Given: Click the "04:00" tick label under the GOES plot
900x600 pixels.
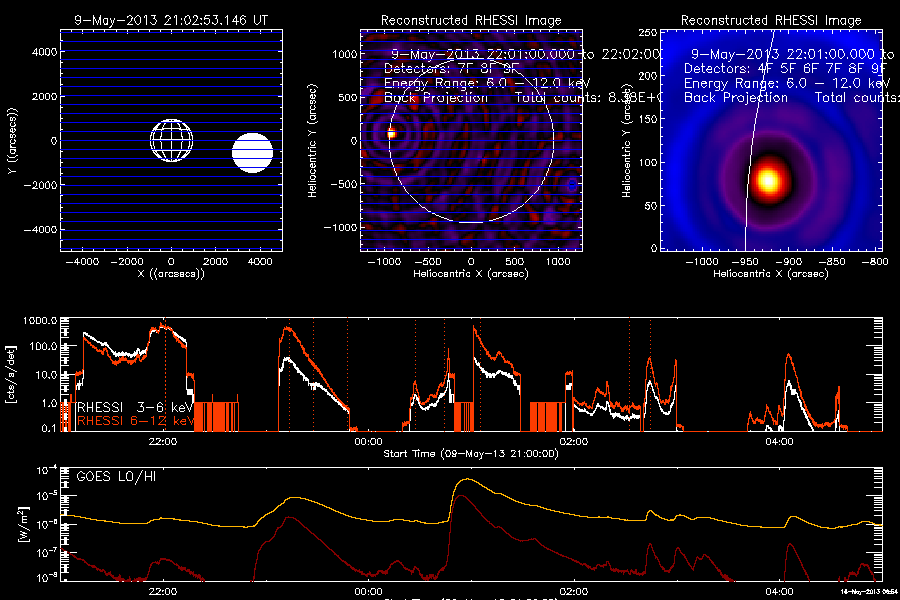Looking at the screenshot, I should click(779, 591).
